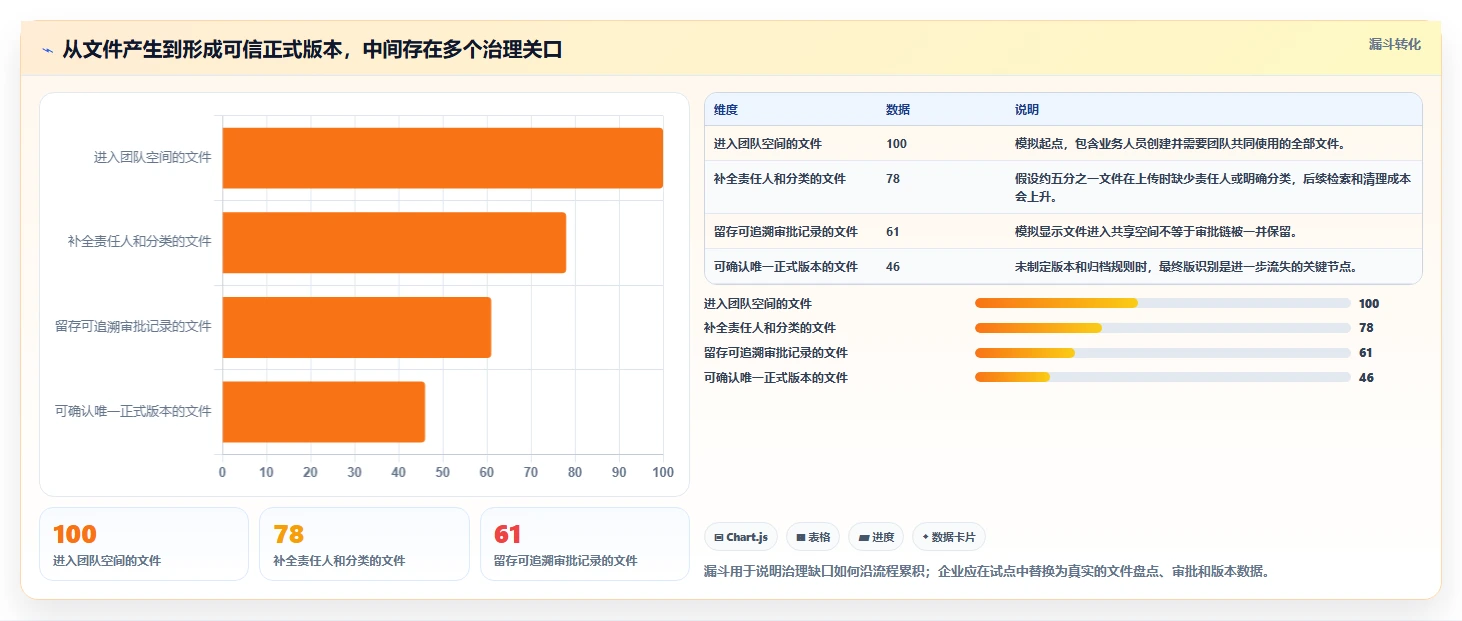Click the footer note starting with 漏斗用于说明
This screenshot has width=1462, height=621.
[x=987, y=572]
